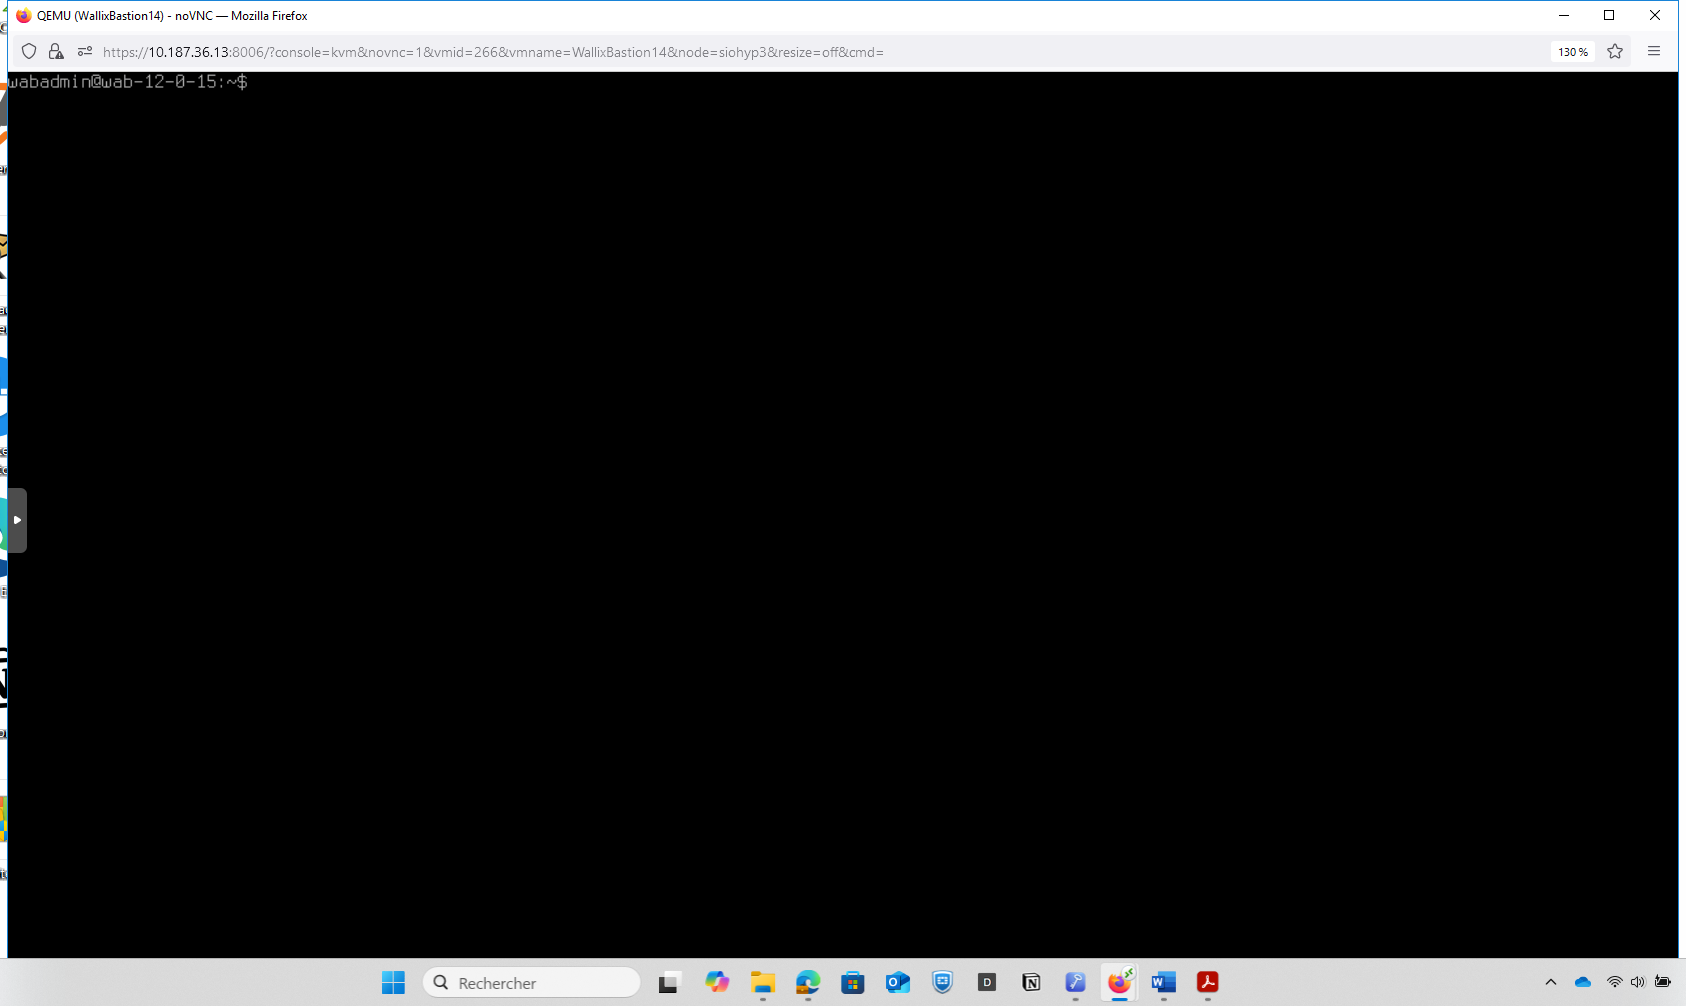This screenshot has height=1006, width=1686.
Task: Expand the noVNC control bar handle
Action: pyautogui.click(x=17, y=520)
